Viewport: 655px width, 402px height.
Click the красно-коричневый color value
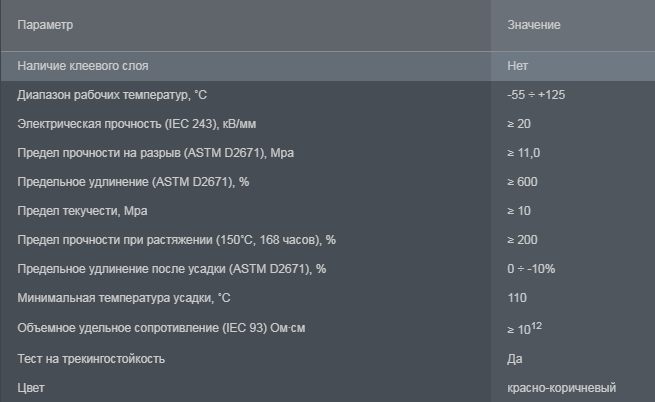pos(561,388)
